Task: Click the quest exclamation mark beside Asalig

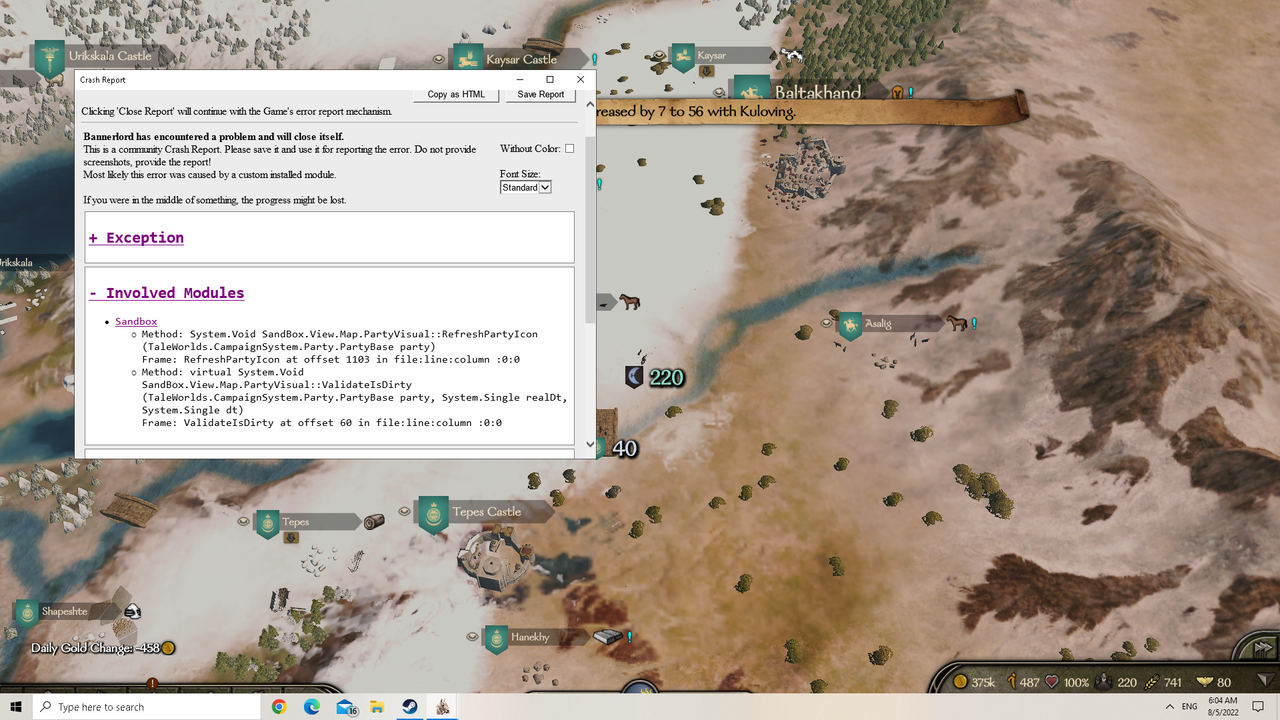Action: click(x=973, y=324)
